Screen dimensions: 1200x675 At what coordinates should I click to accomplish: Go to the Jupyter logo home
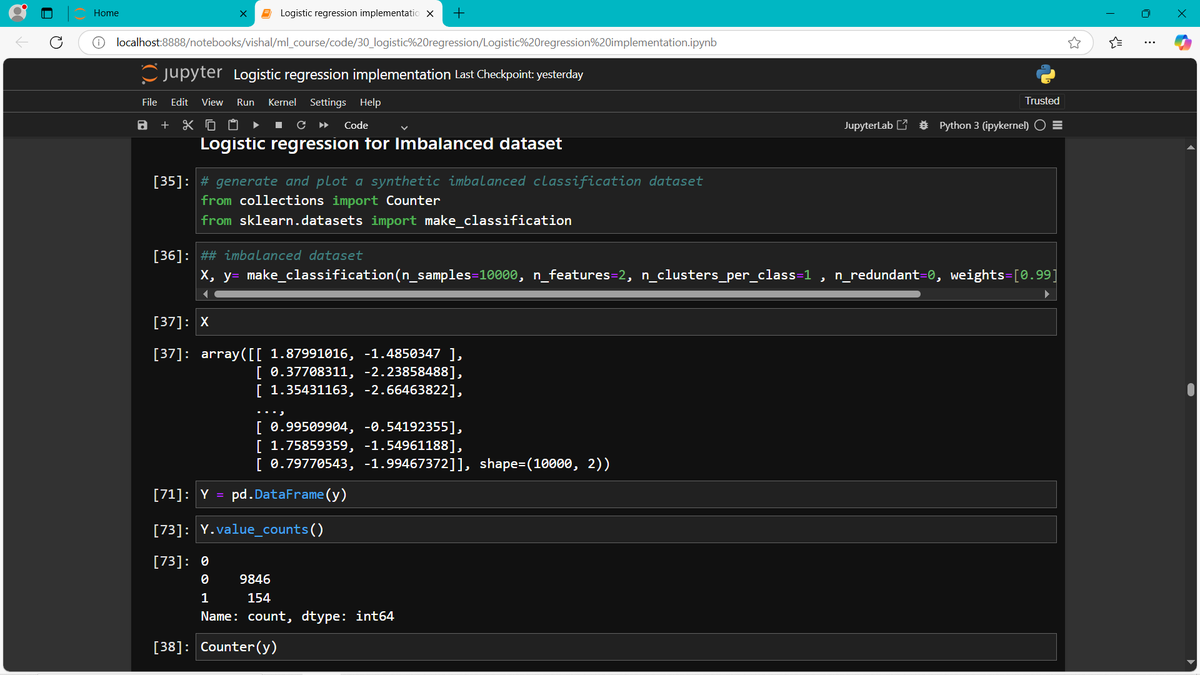coord(180,74)
